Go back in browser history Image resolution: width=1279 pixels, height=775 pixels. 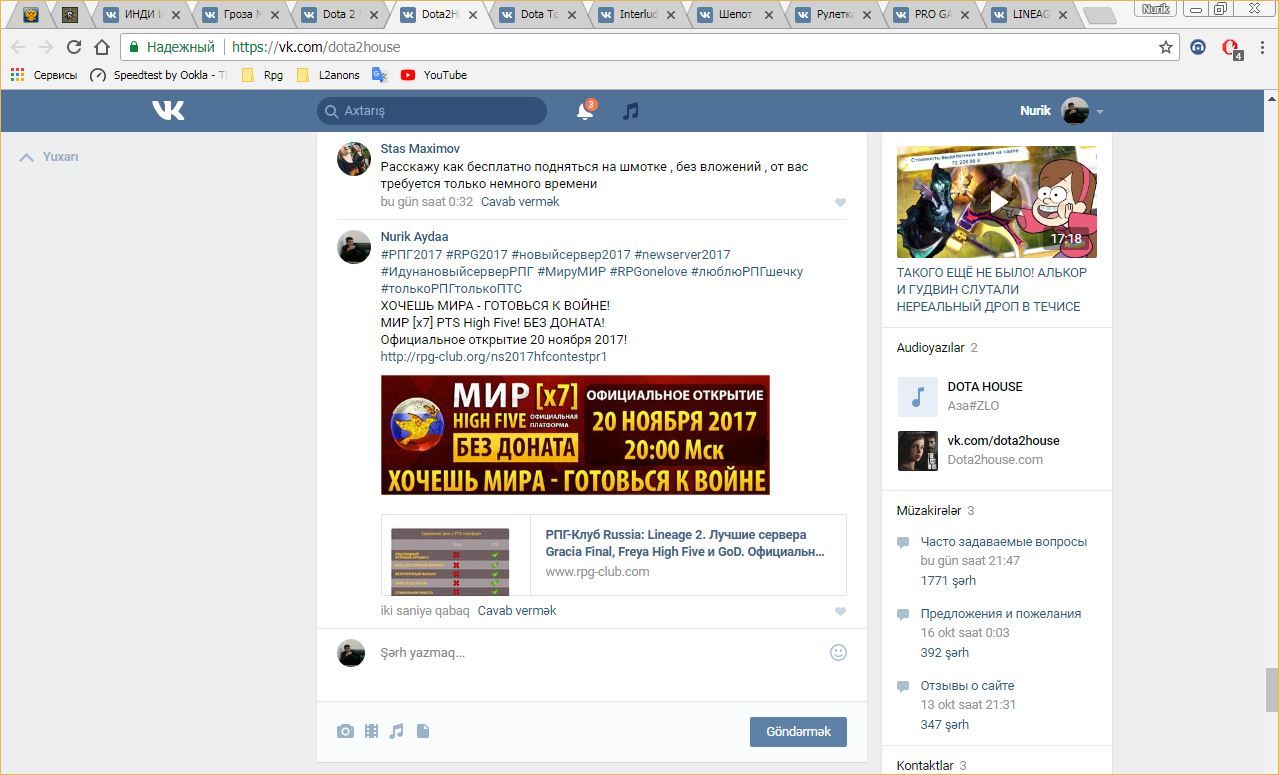tap(18, 47)
